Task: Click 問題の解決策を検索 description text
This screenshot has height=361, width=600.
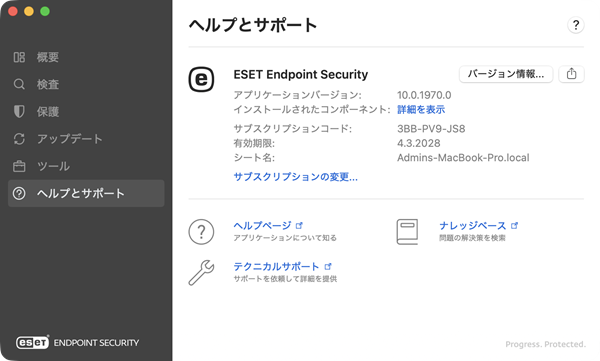Action: pos(472,238)
